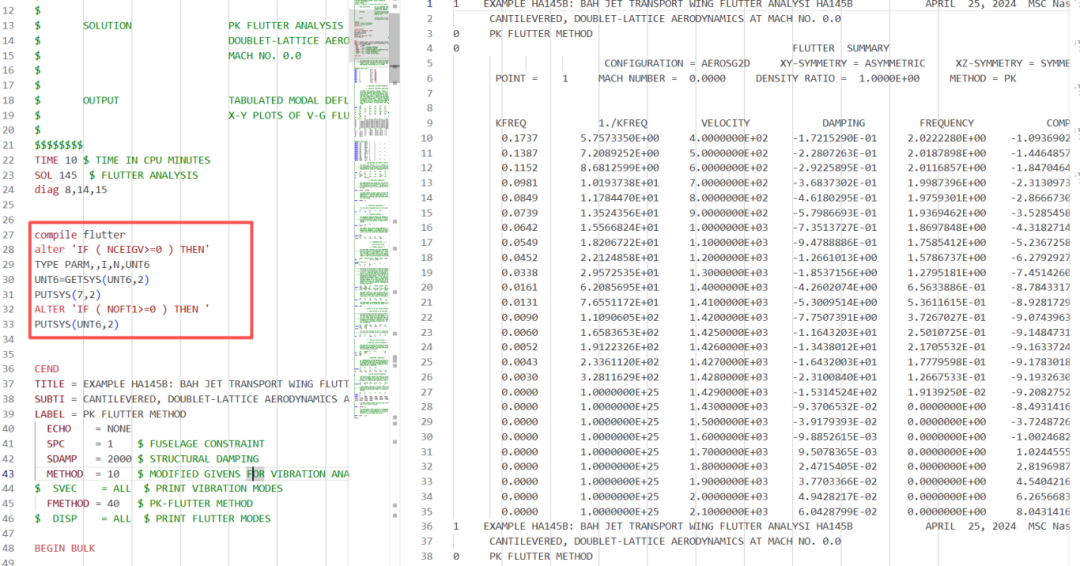Click the 'FREQUENCY' column header

[946, 123]
